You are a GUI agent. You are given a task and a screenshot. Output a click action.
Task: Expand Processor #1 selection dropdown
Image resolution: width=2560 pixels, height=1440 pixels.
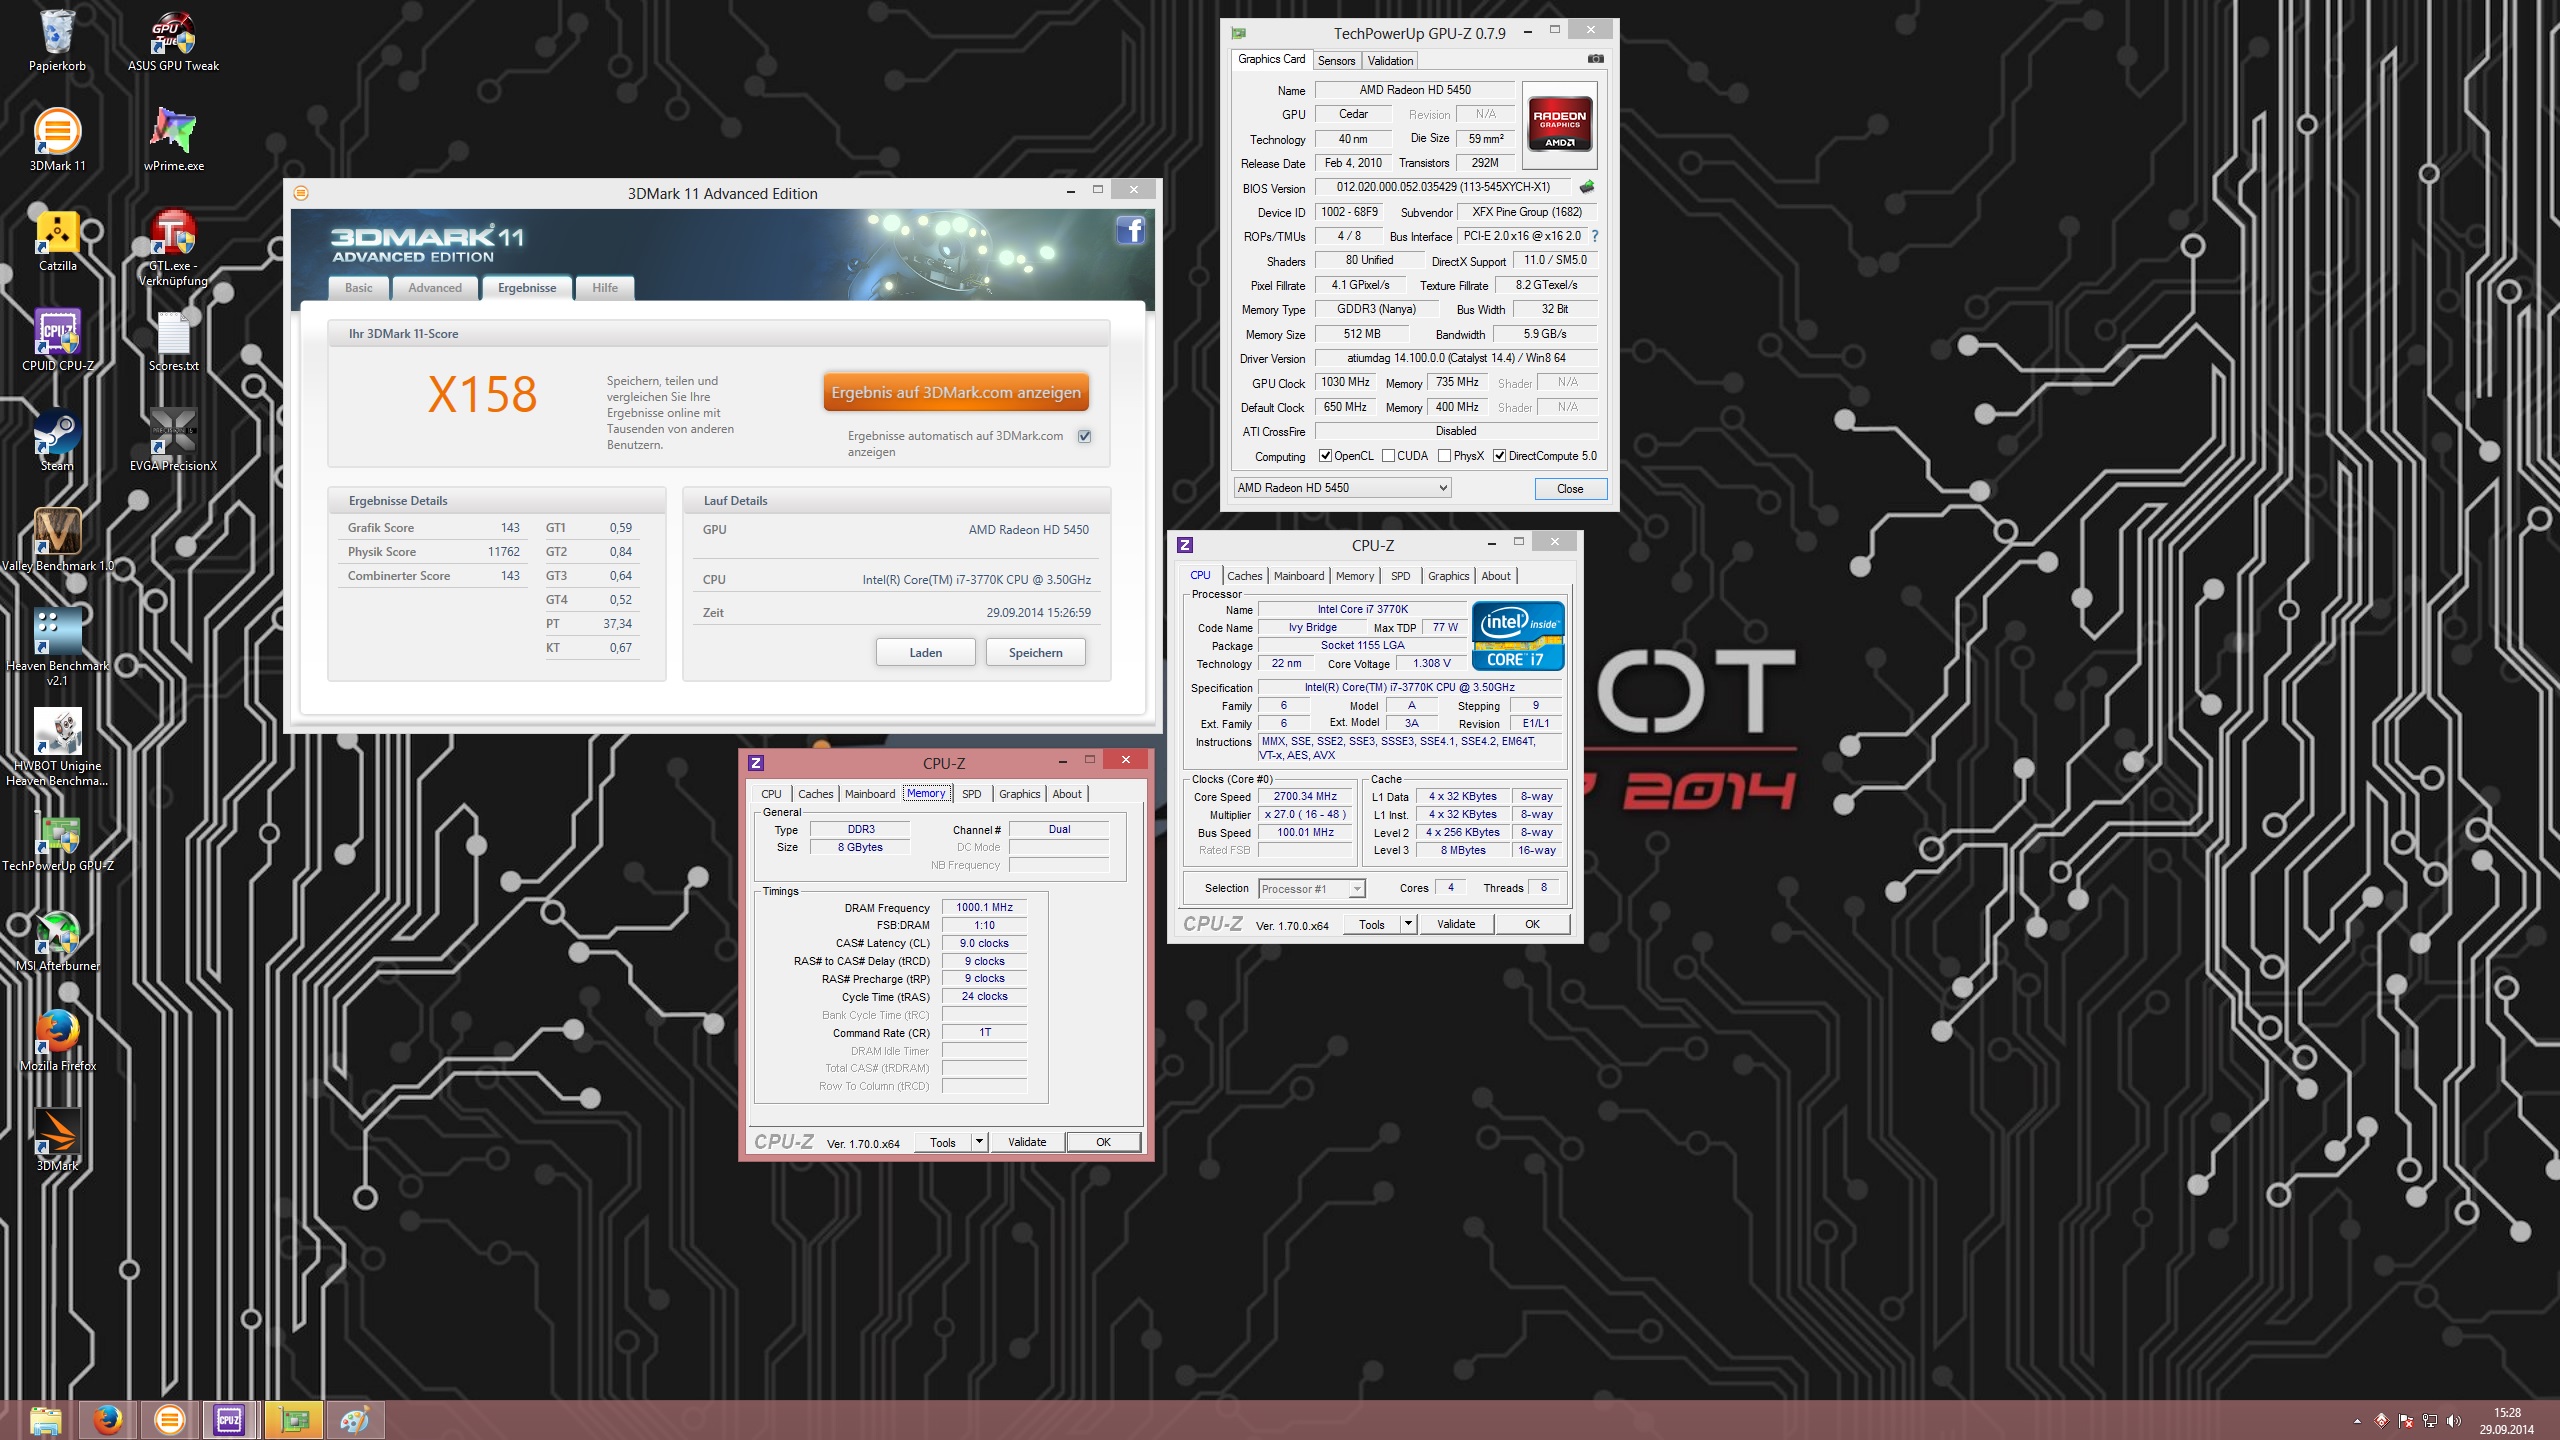(1312, 889)
